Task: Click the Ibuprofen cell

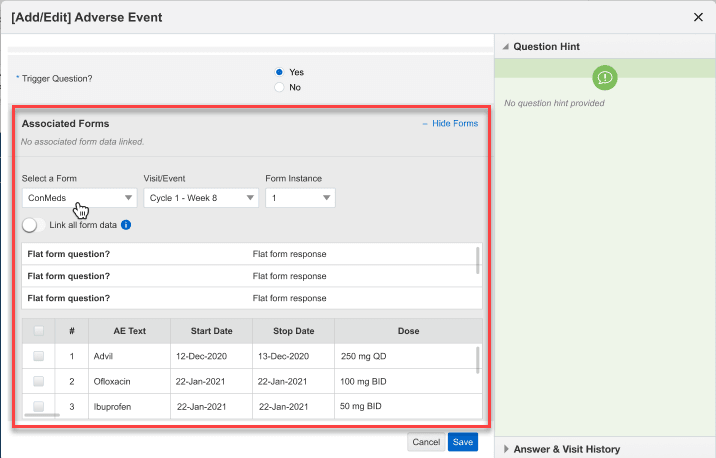Action: click(130, 406)
